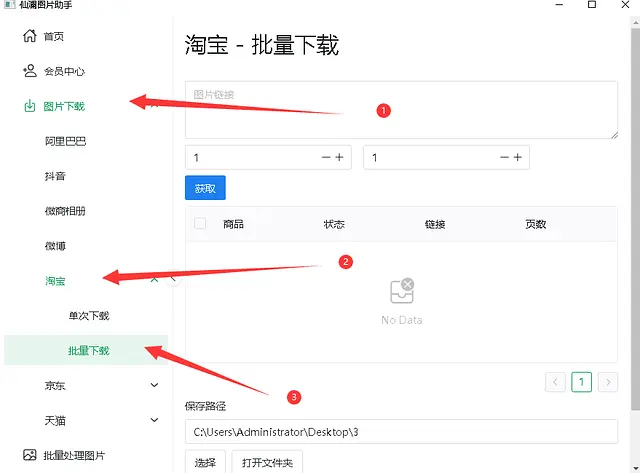Open the 首页 home icon
640x473 pixels.
(x=29, y=36)
